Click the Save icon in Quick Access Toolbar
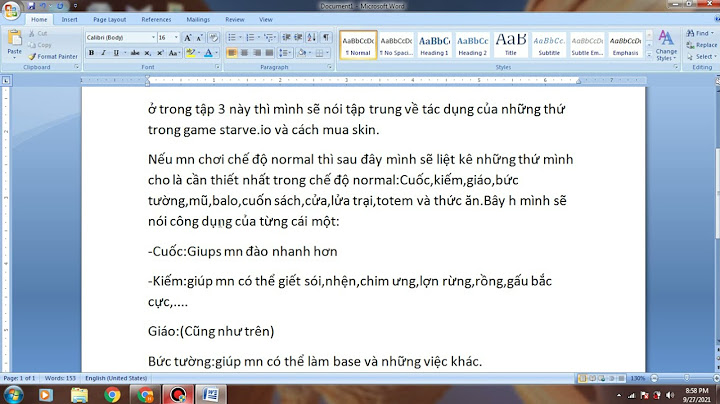 pyautogui.click(x=31, y=6)
